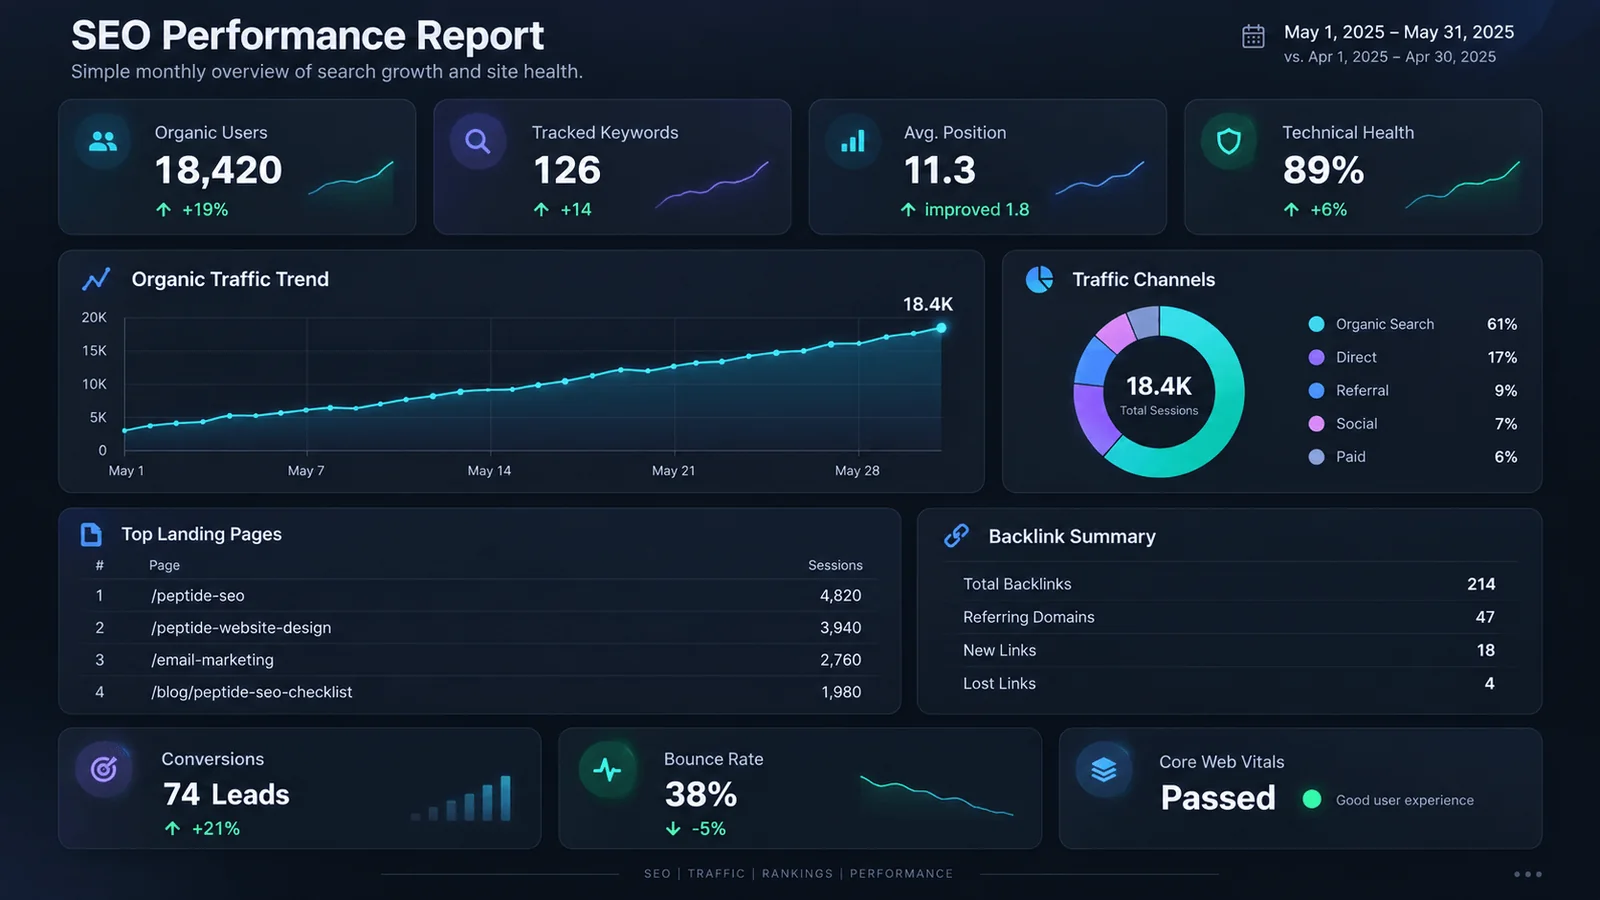Click the Avg. Position value 11.3
This screenshot has width=1600, height=900.
(940, 171)
